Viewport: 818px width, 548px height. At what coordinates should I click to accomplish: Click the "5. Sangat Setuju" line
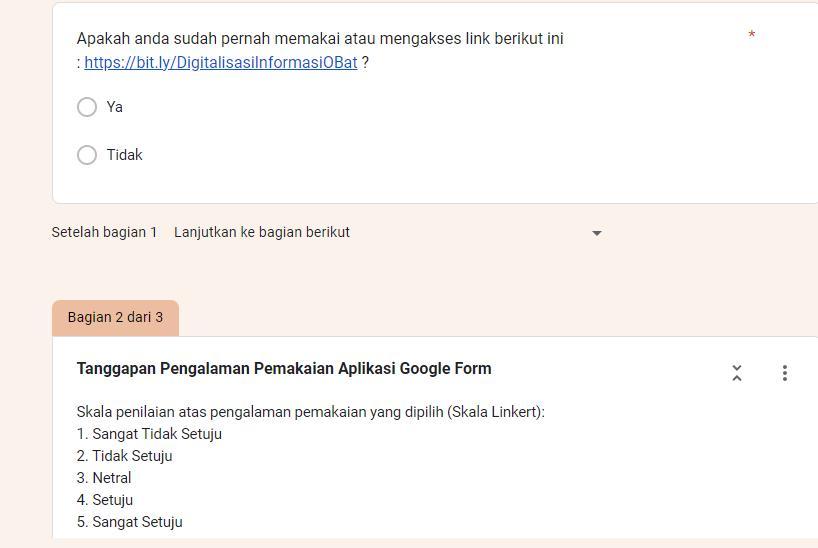coord(130,522)
